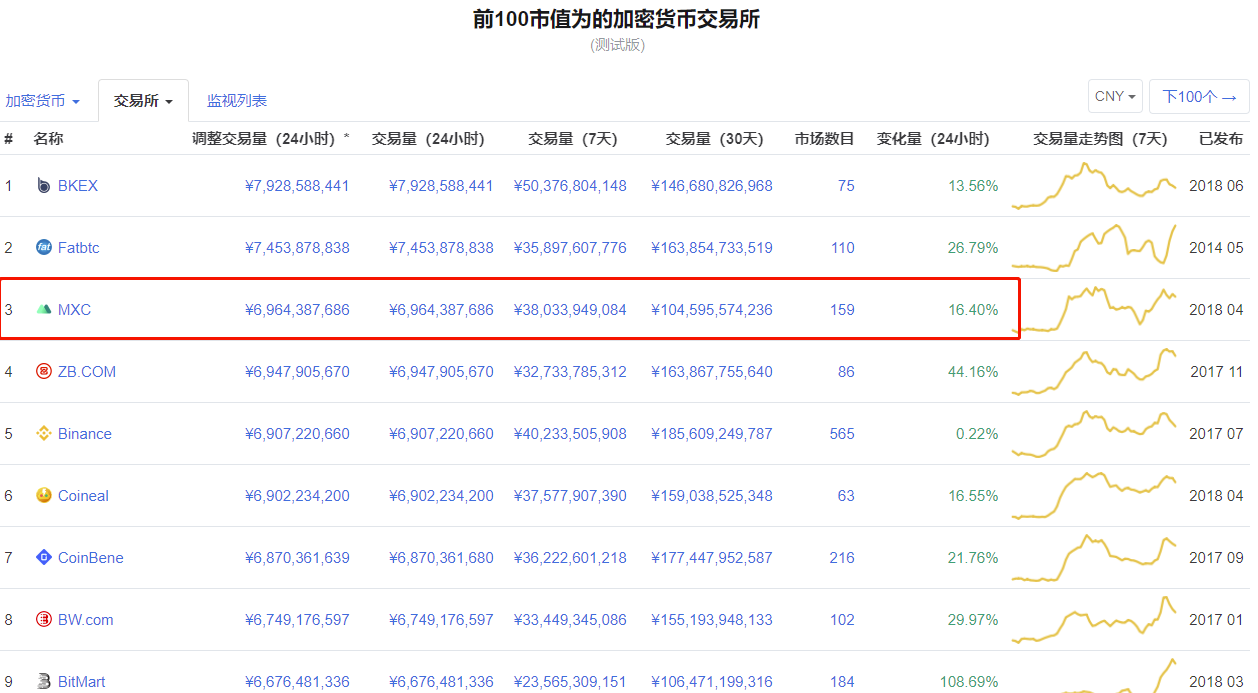Viewport: 1258px width, 693px height.
Task: Open the BW.com exchange link
Action: (x=86, y=620)
